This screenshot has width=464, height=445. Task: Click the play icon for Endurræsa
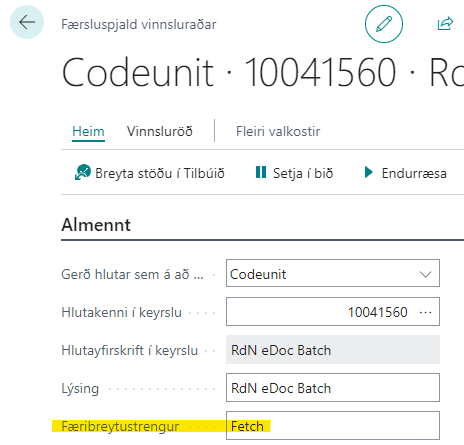(368, 172)
